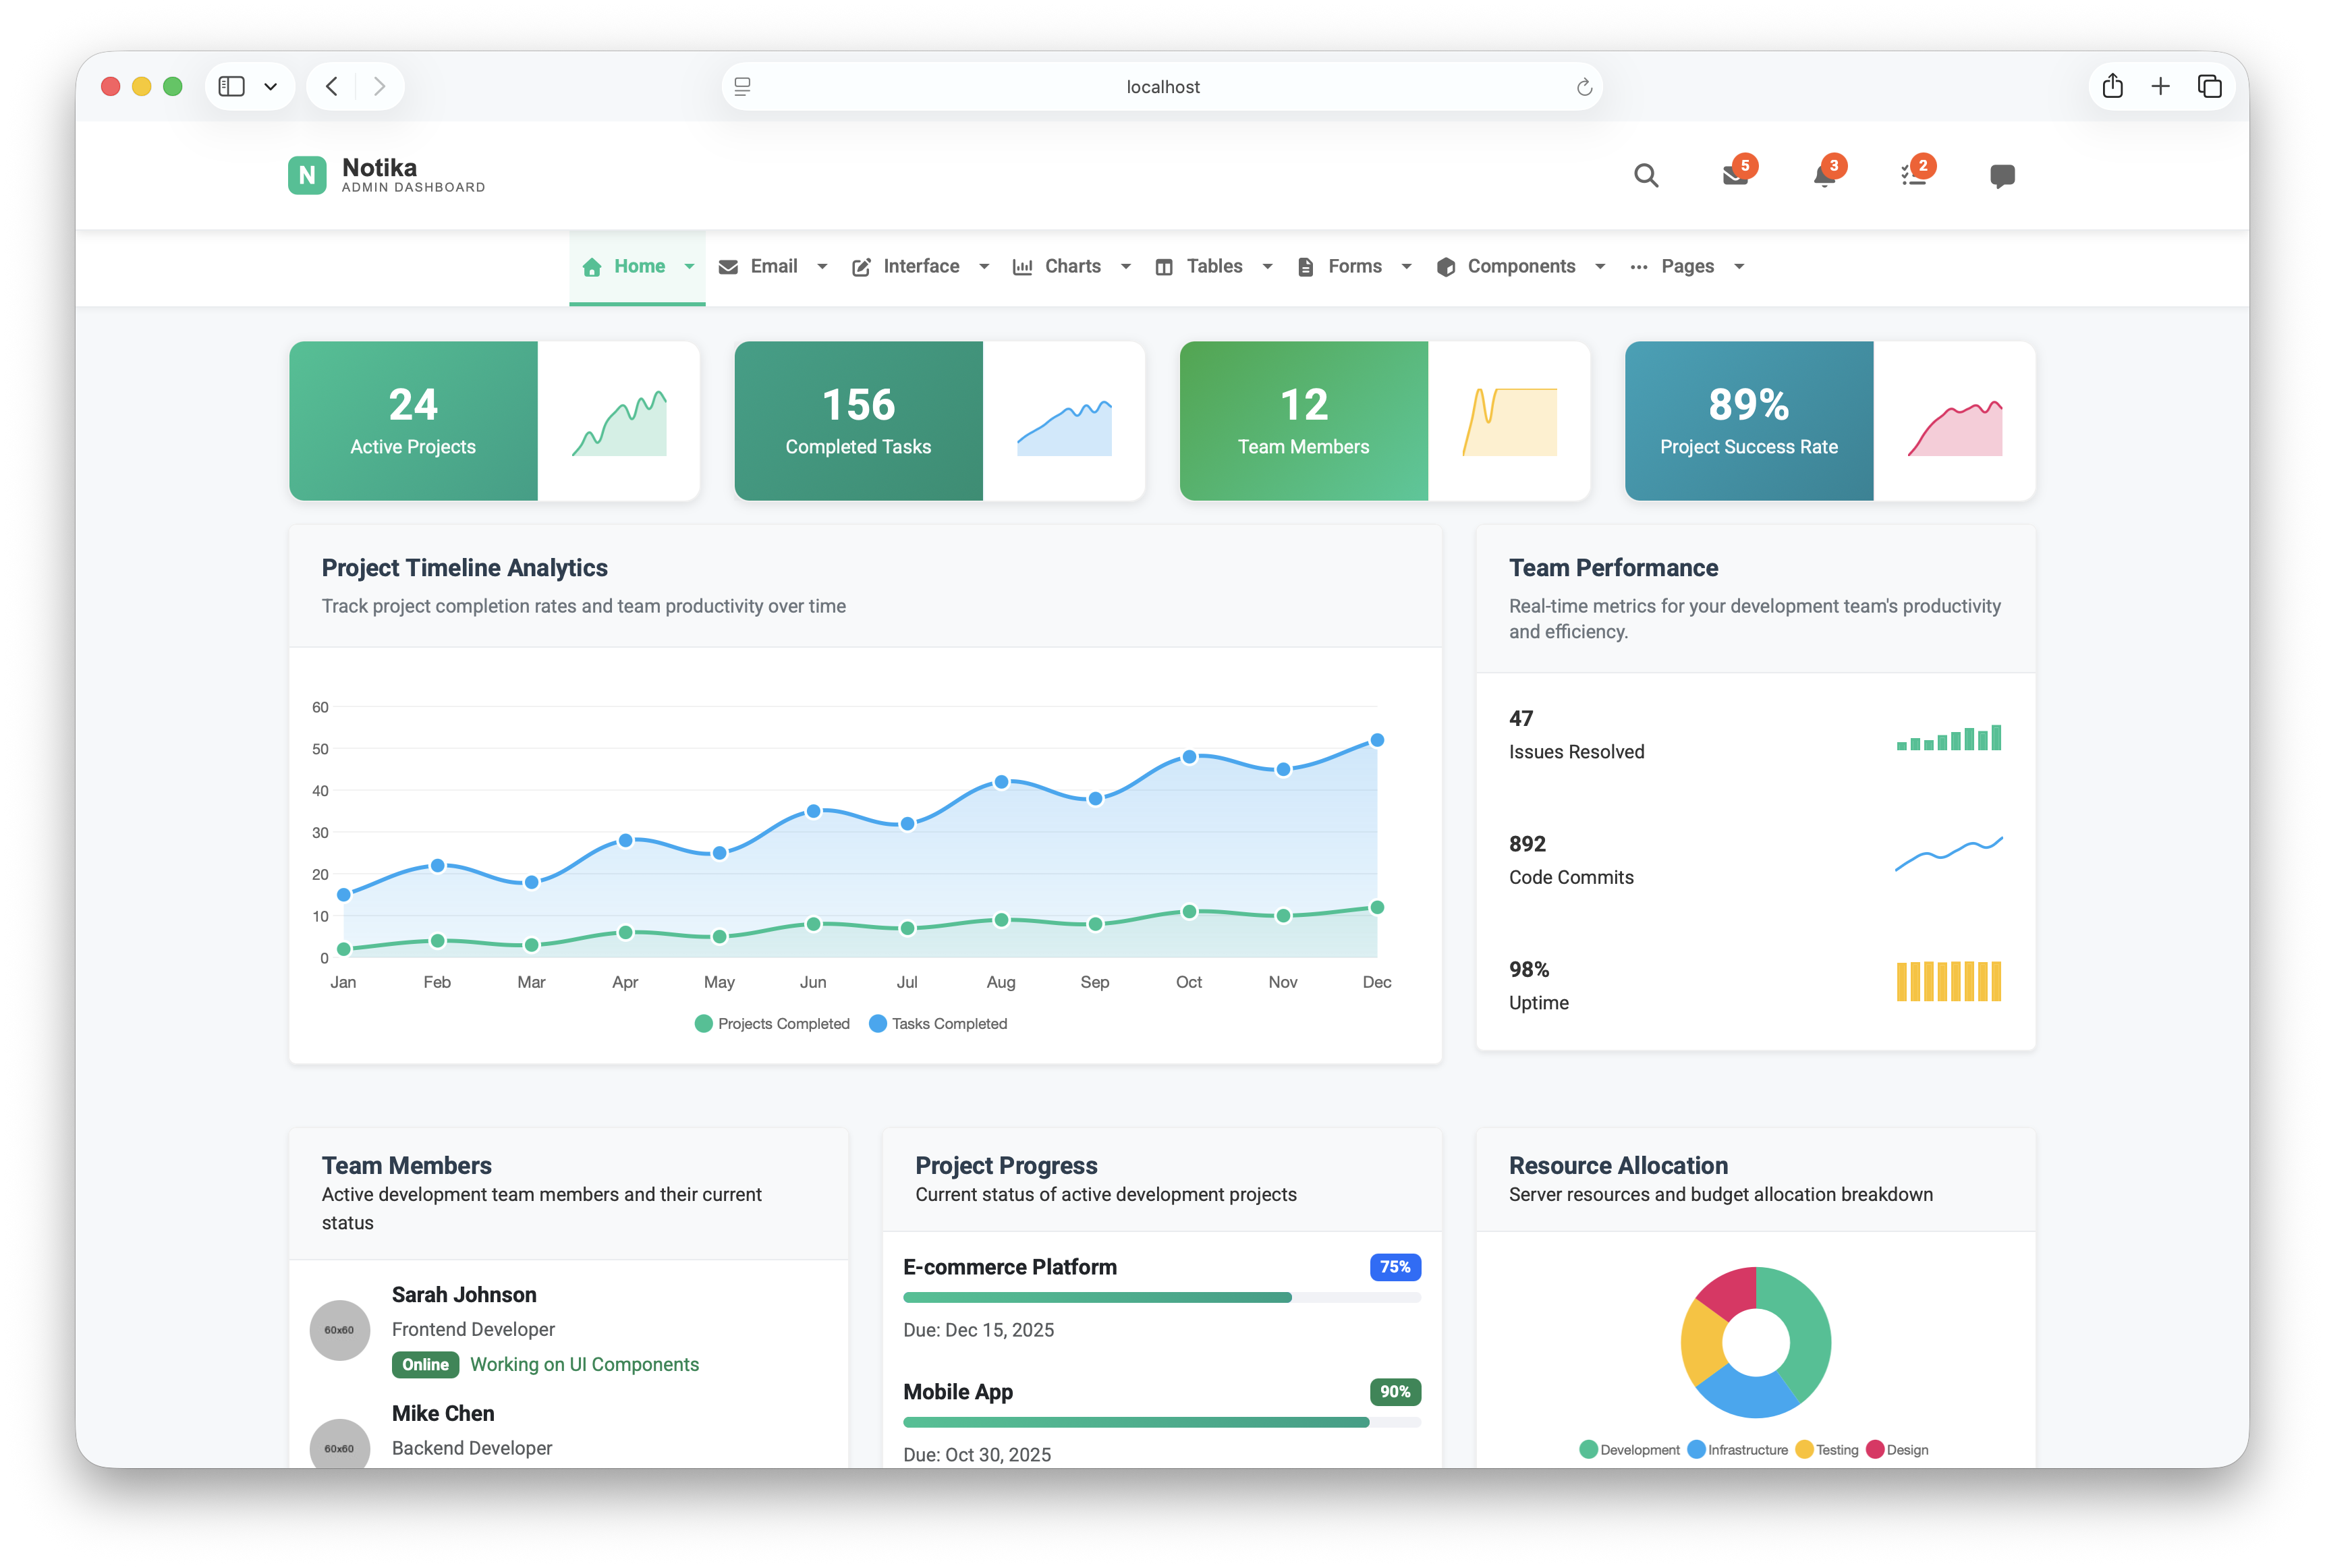Click the localhost address bar

[1162, 86]
